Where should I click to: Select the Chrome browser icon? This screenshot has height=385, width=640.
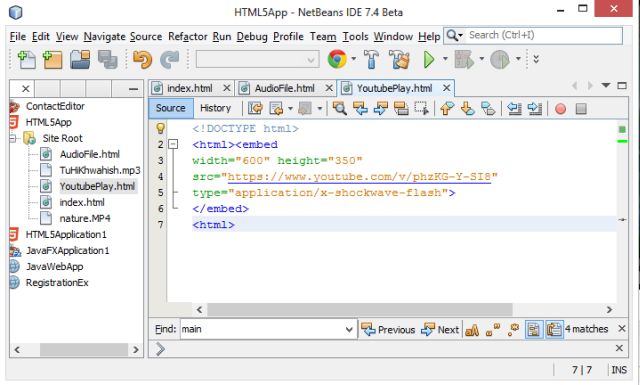pyautogui.click(x=337, y=59)
